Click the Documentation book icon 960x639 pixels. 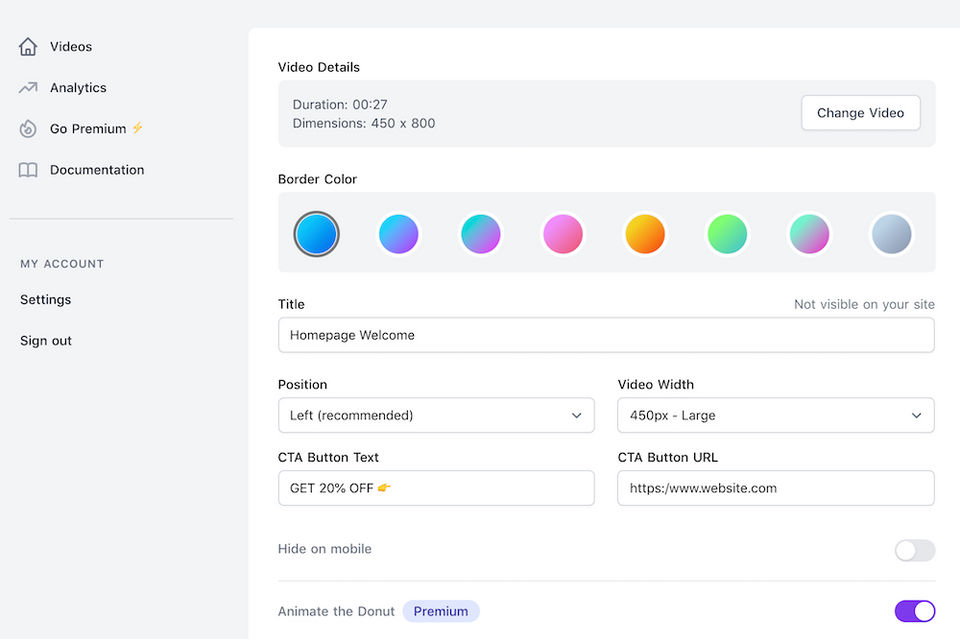[x=28, y=170]
